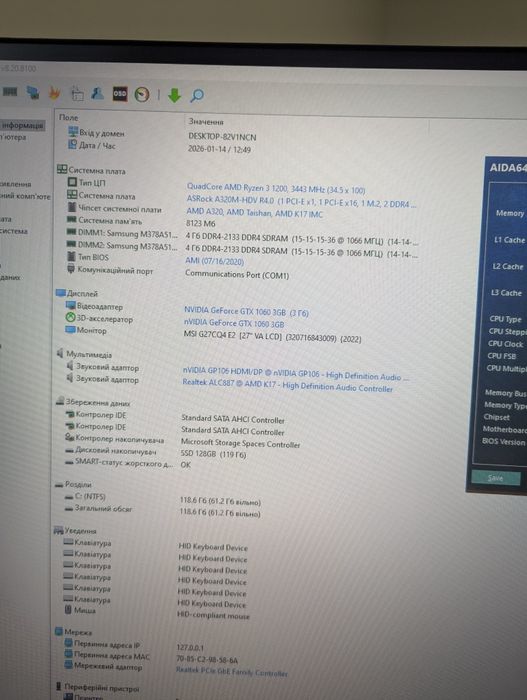Open the nVIDIA GP106 HDMI/DP audio link
This screenshot has width=527, height=700.
point(296,373)
